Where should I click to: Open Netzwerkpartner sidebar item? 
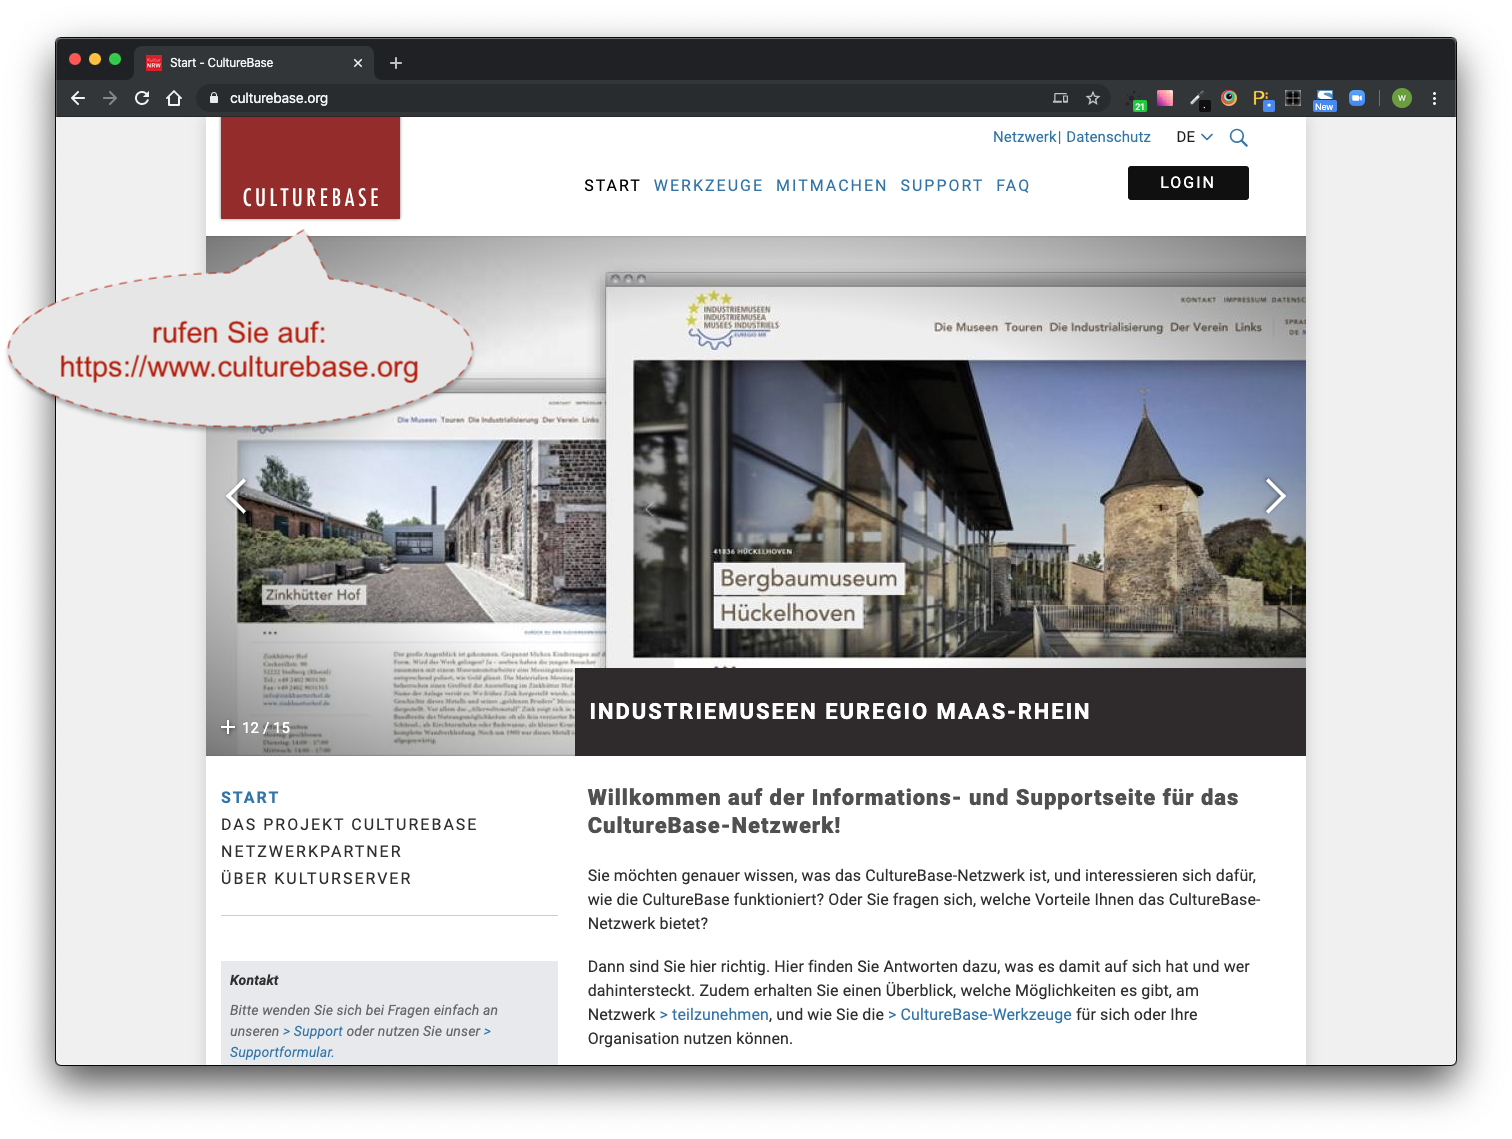(311, 852)
